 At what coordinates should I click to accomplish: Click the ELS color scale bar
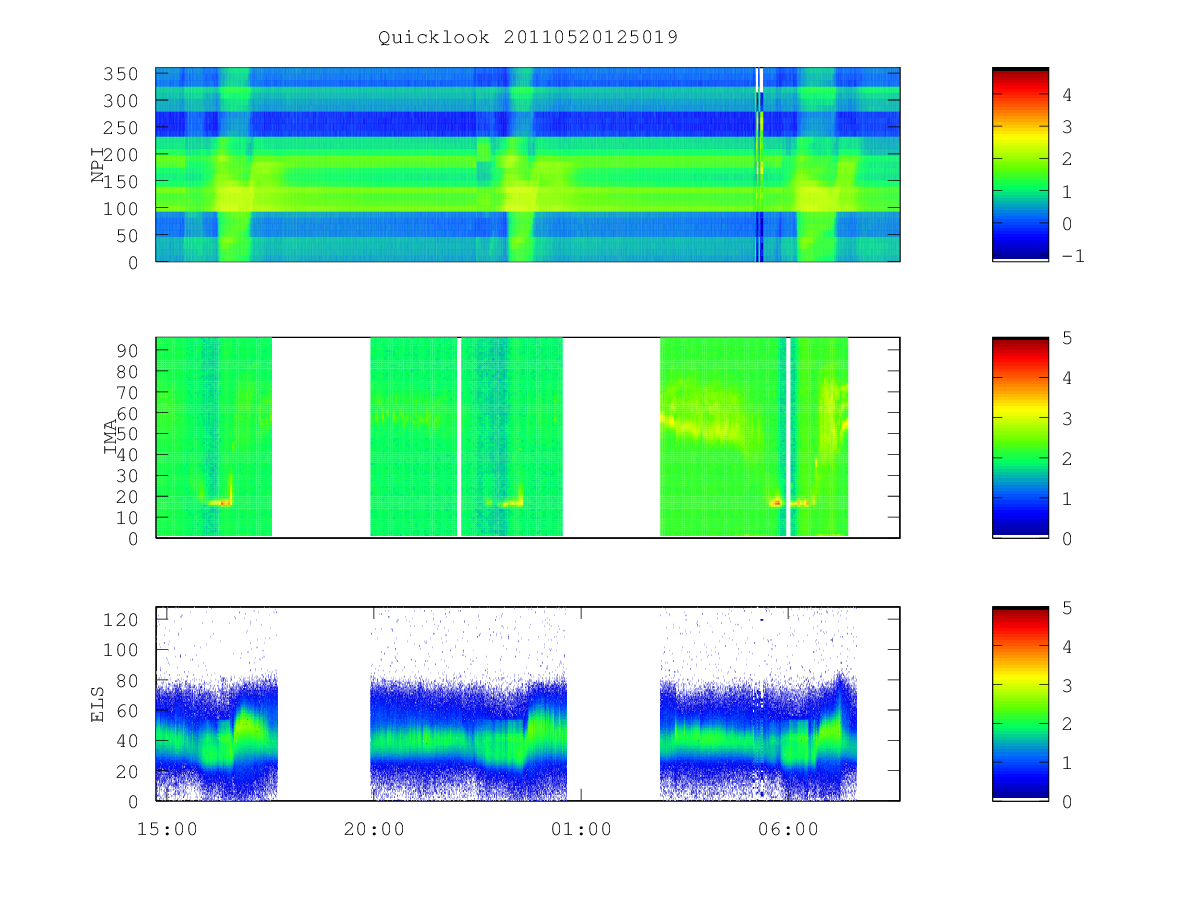1020,704
